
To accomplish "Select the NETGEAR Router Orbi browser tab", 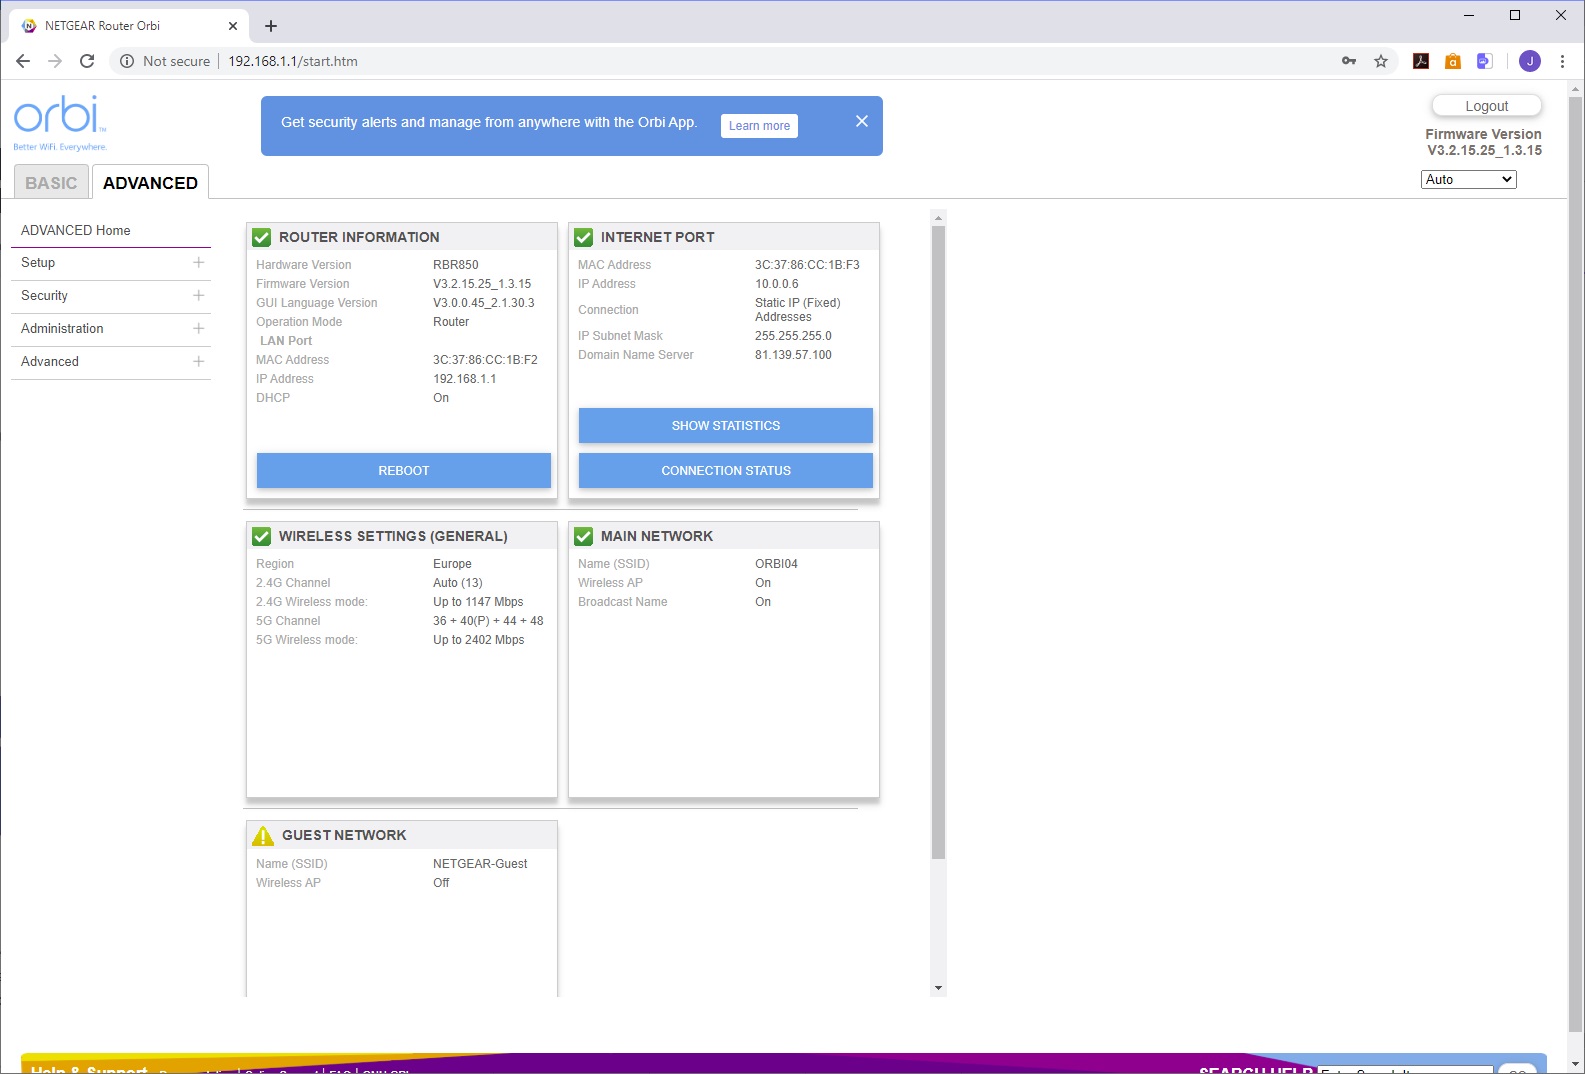I will tap(129, 26).
